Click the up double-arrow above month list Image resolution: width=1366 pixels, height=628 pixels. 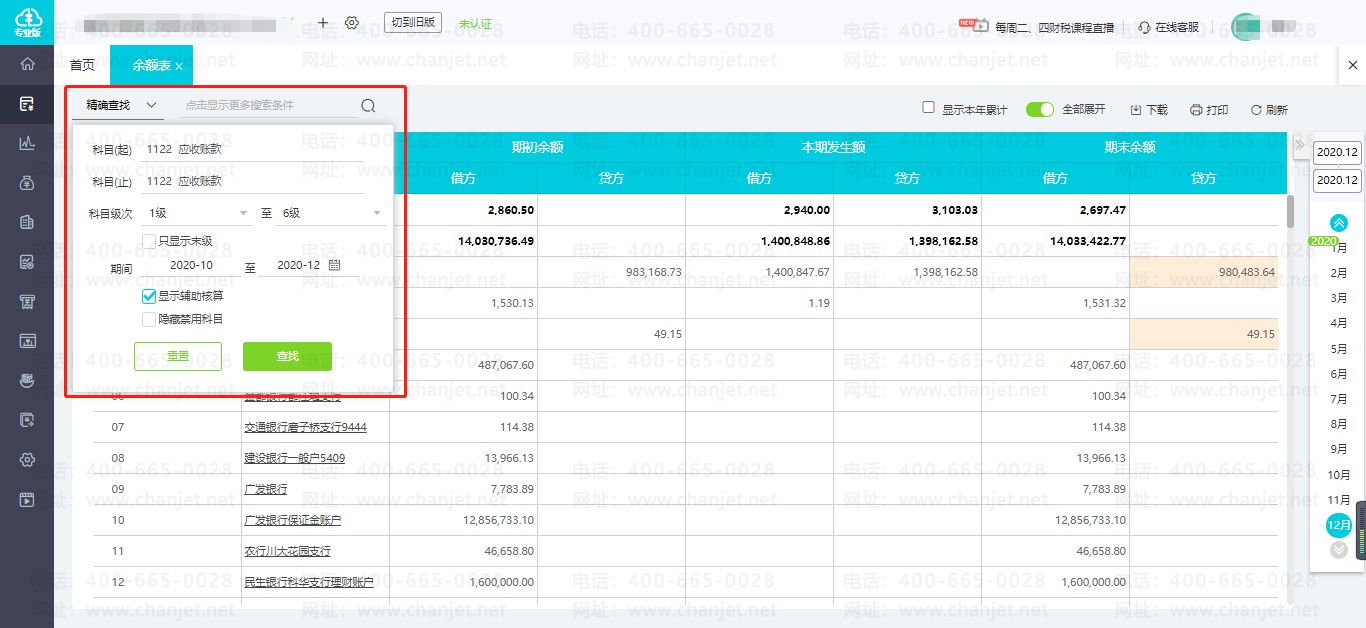pos(1338,222)
